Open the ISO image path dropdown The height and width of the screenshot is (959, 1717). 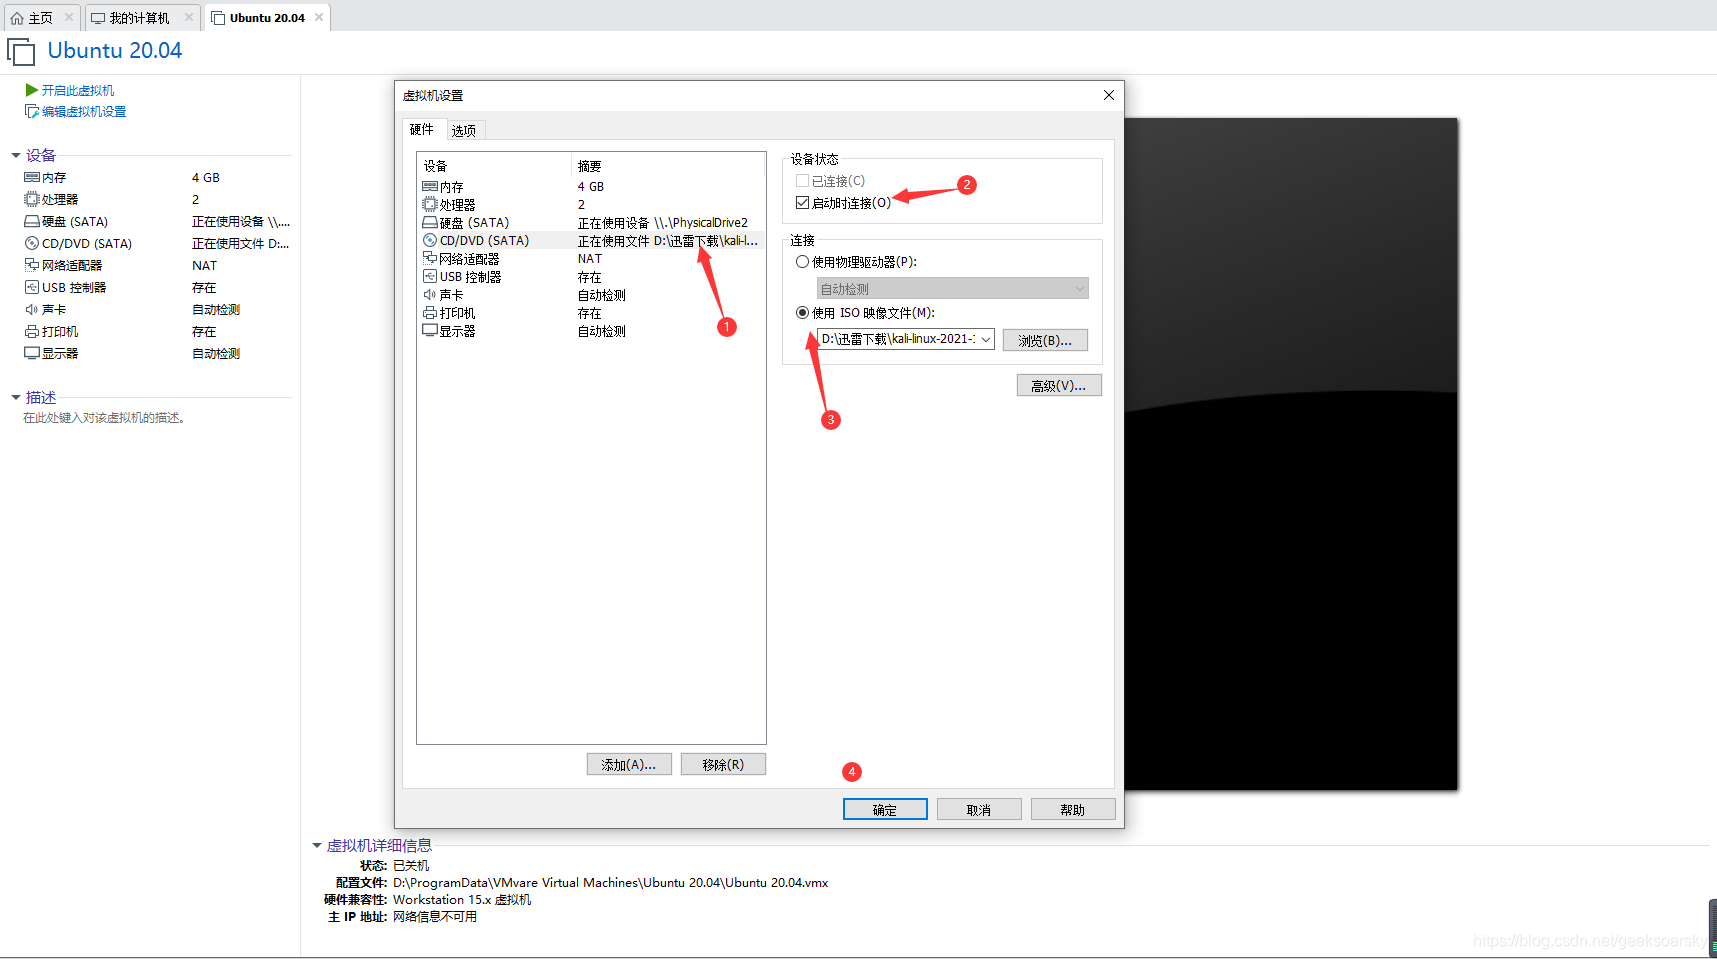point(986,339)
